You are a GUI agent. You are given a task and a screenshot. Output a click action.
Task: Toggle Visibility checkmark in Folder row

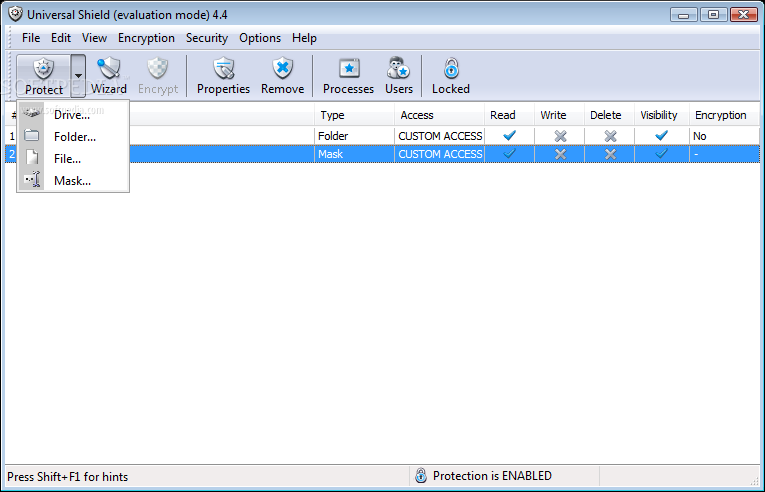pos(662,135)
